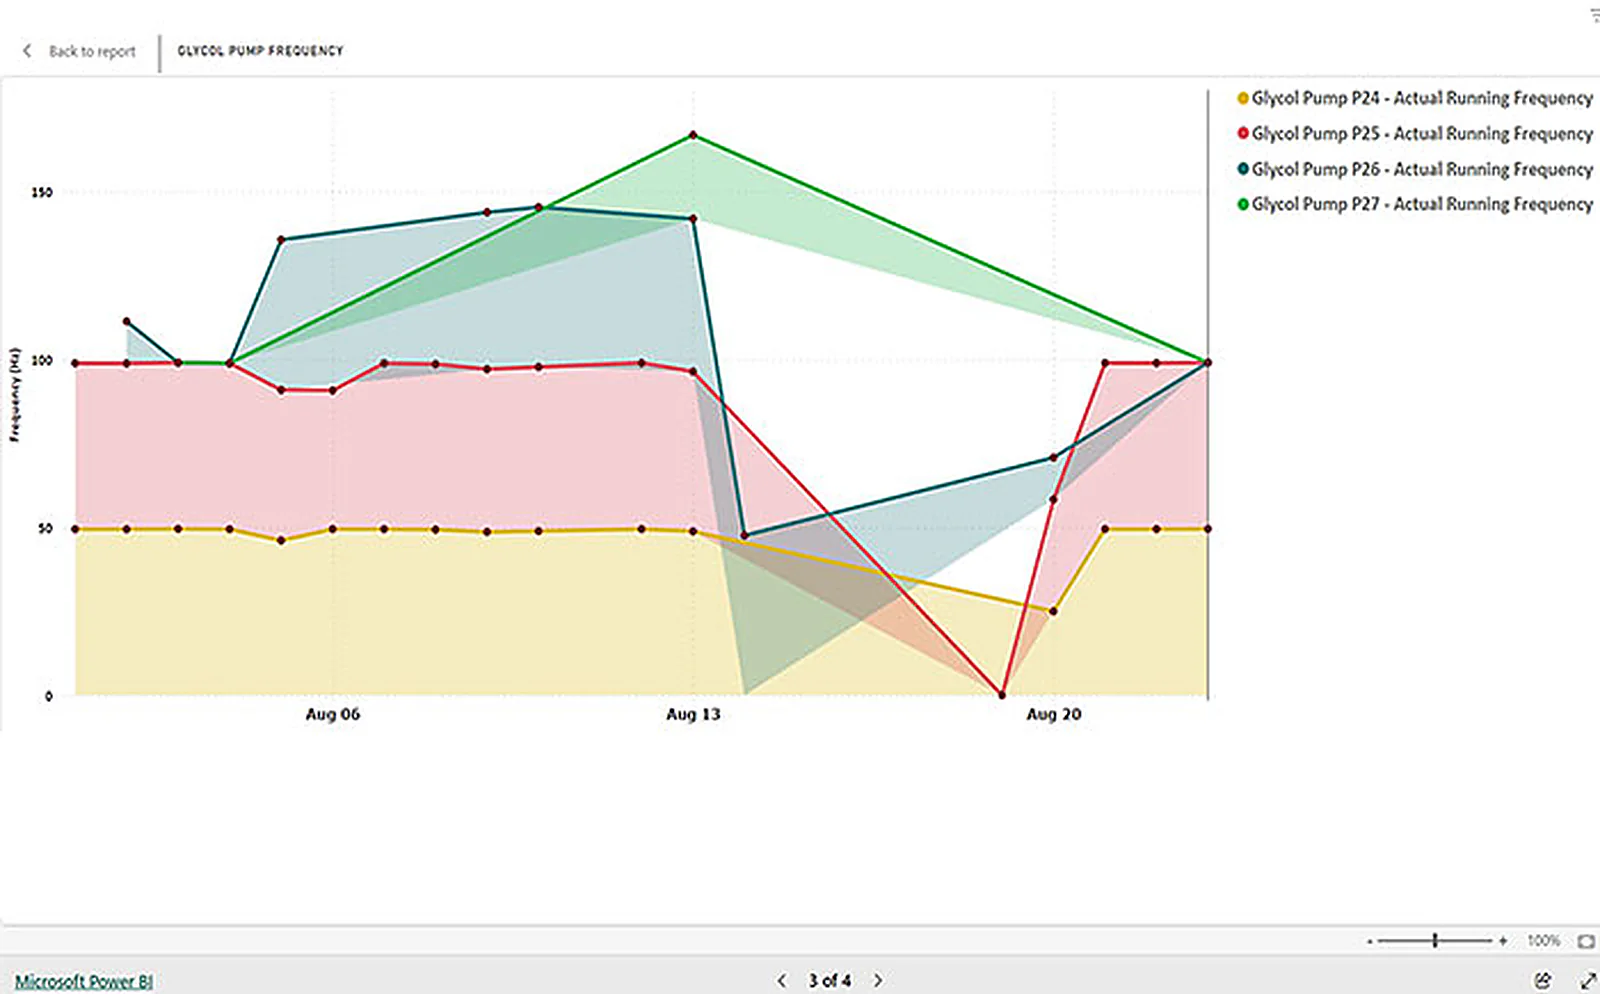
Task: Select Glycol Pump P26 legend label
Action: click(1422, 169)
